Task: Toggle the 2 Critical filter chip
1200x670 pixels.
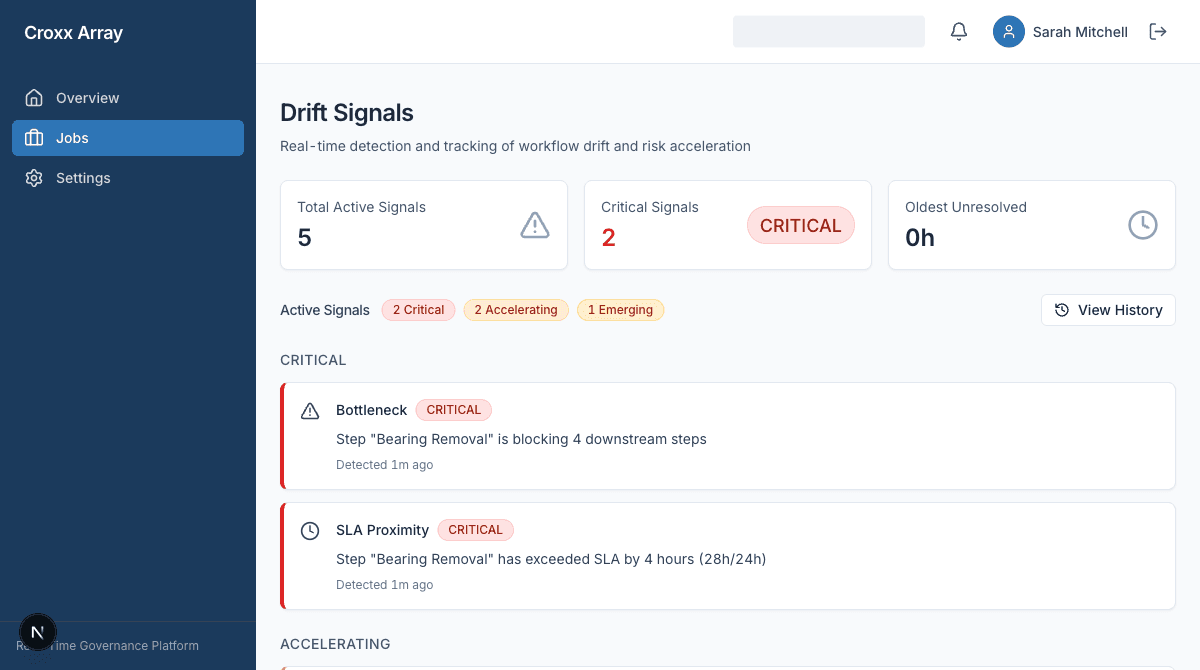Action: pos(418,310)
